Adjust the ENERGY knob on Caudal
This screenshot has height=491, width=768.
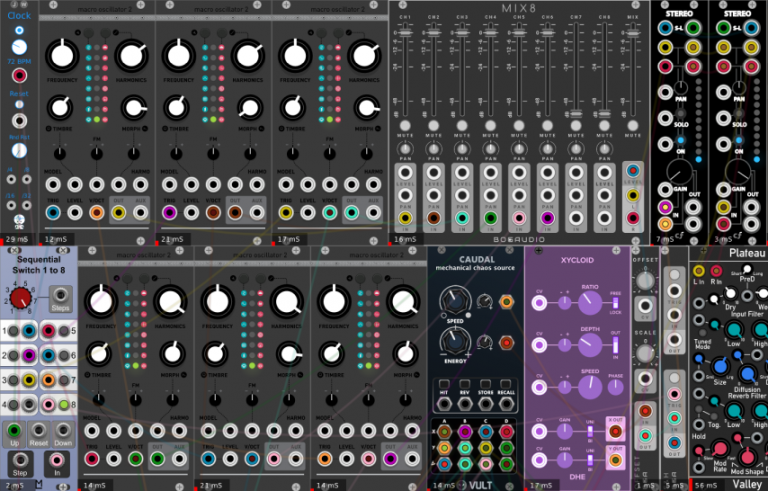455,341
